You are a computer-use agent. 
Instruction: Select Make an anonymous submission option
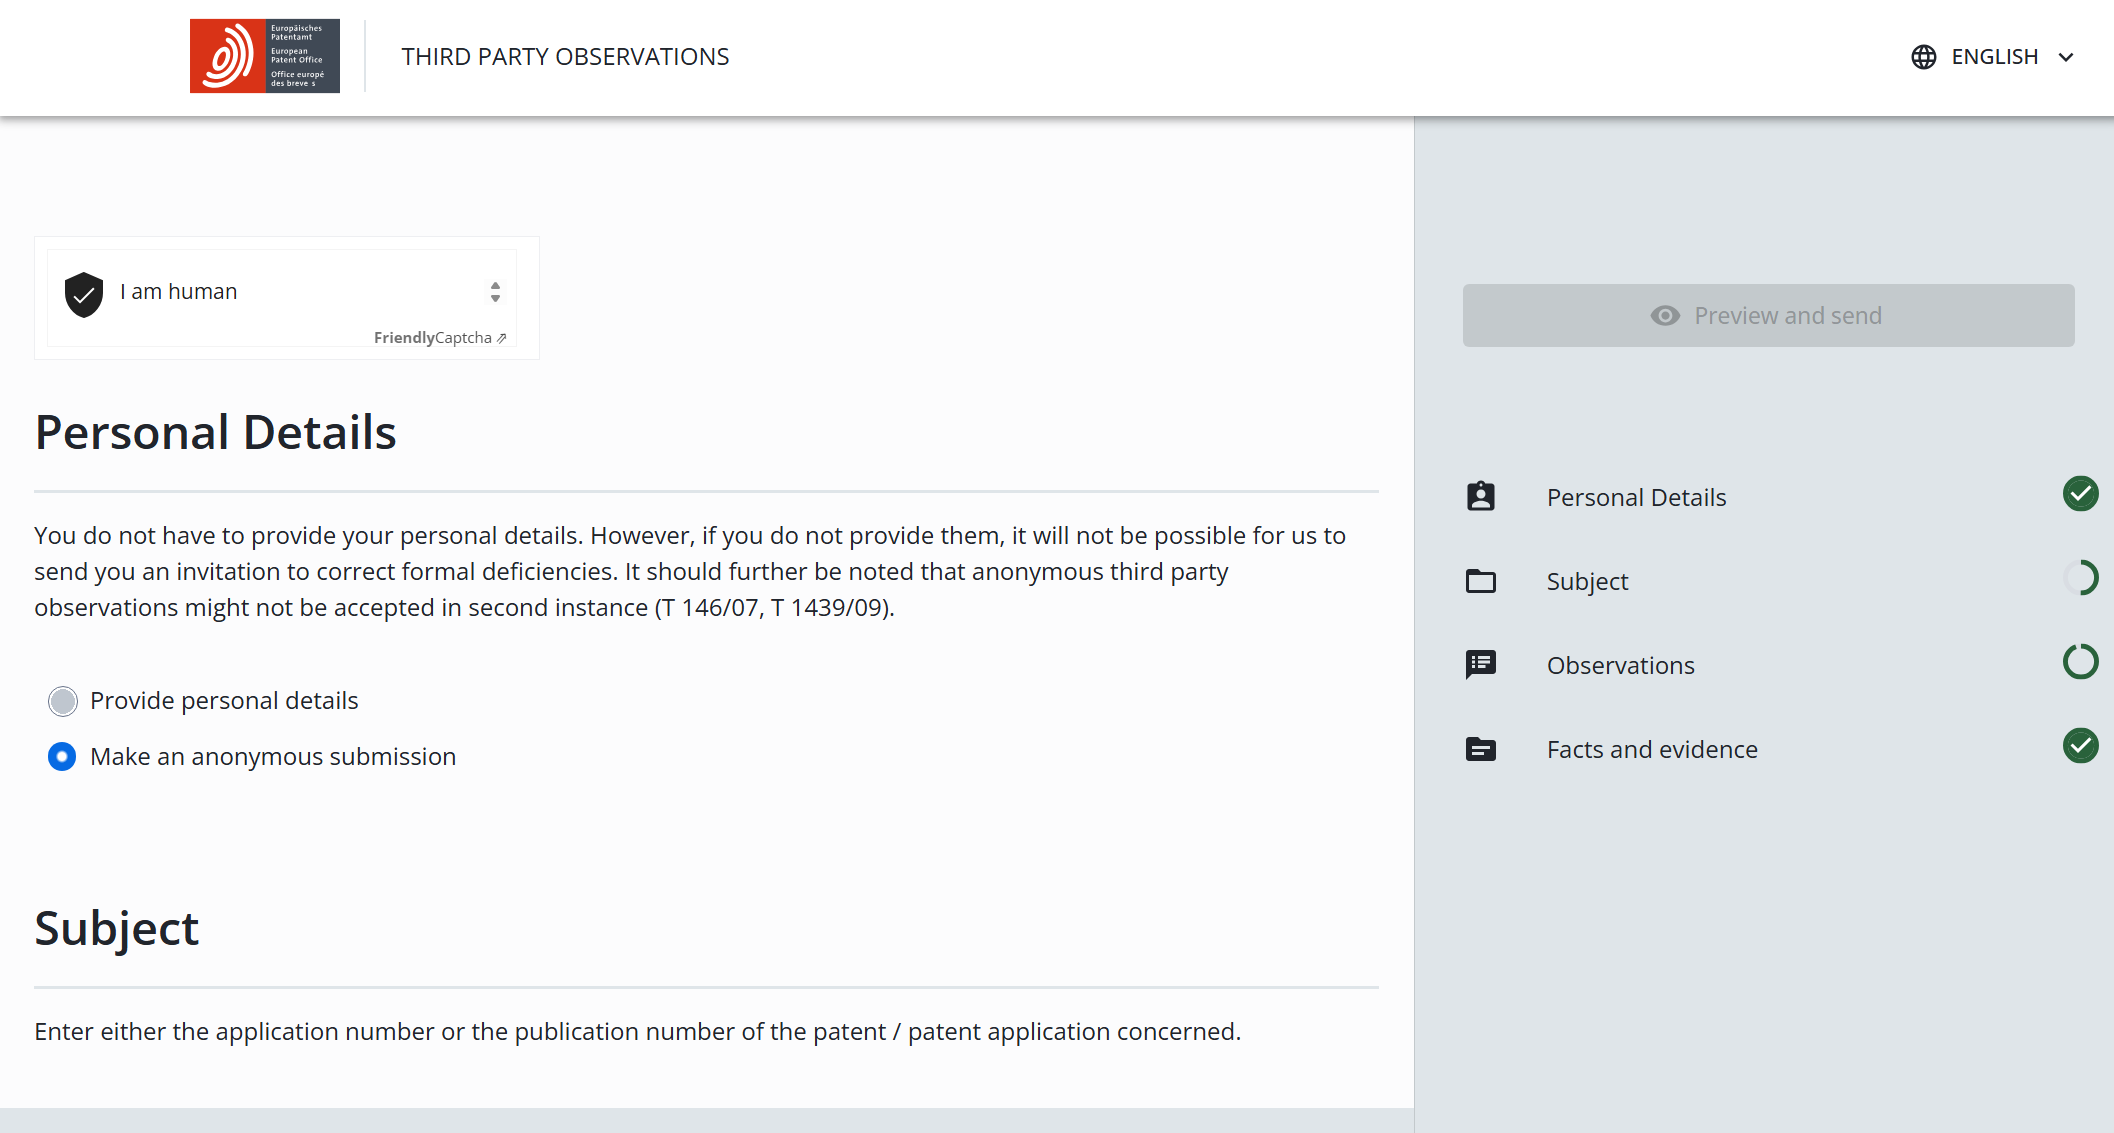(x=63, y=757)
